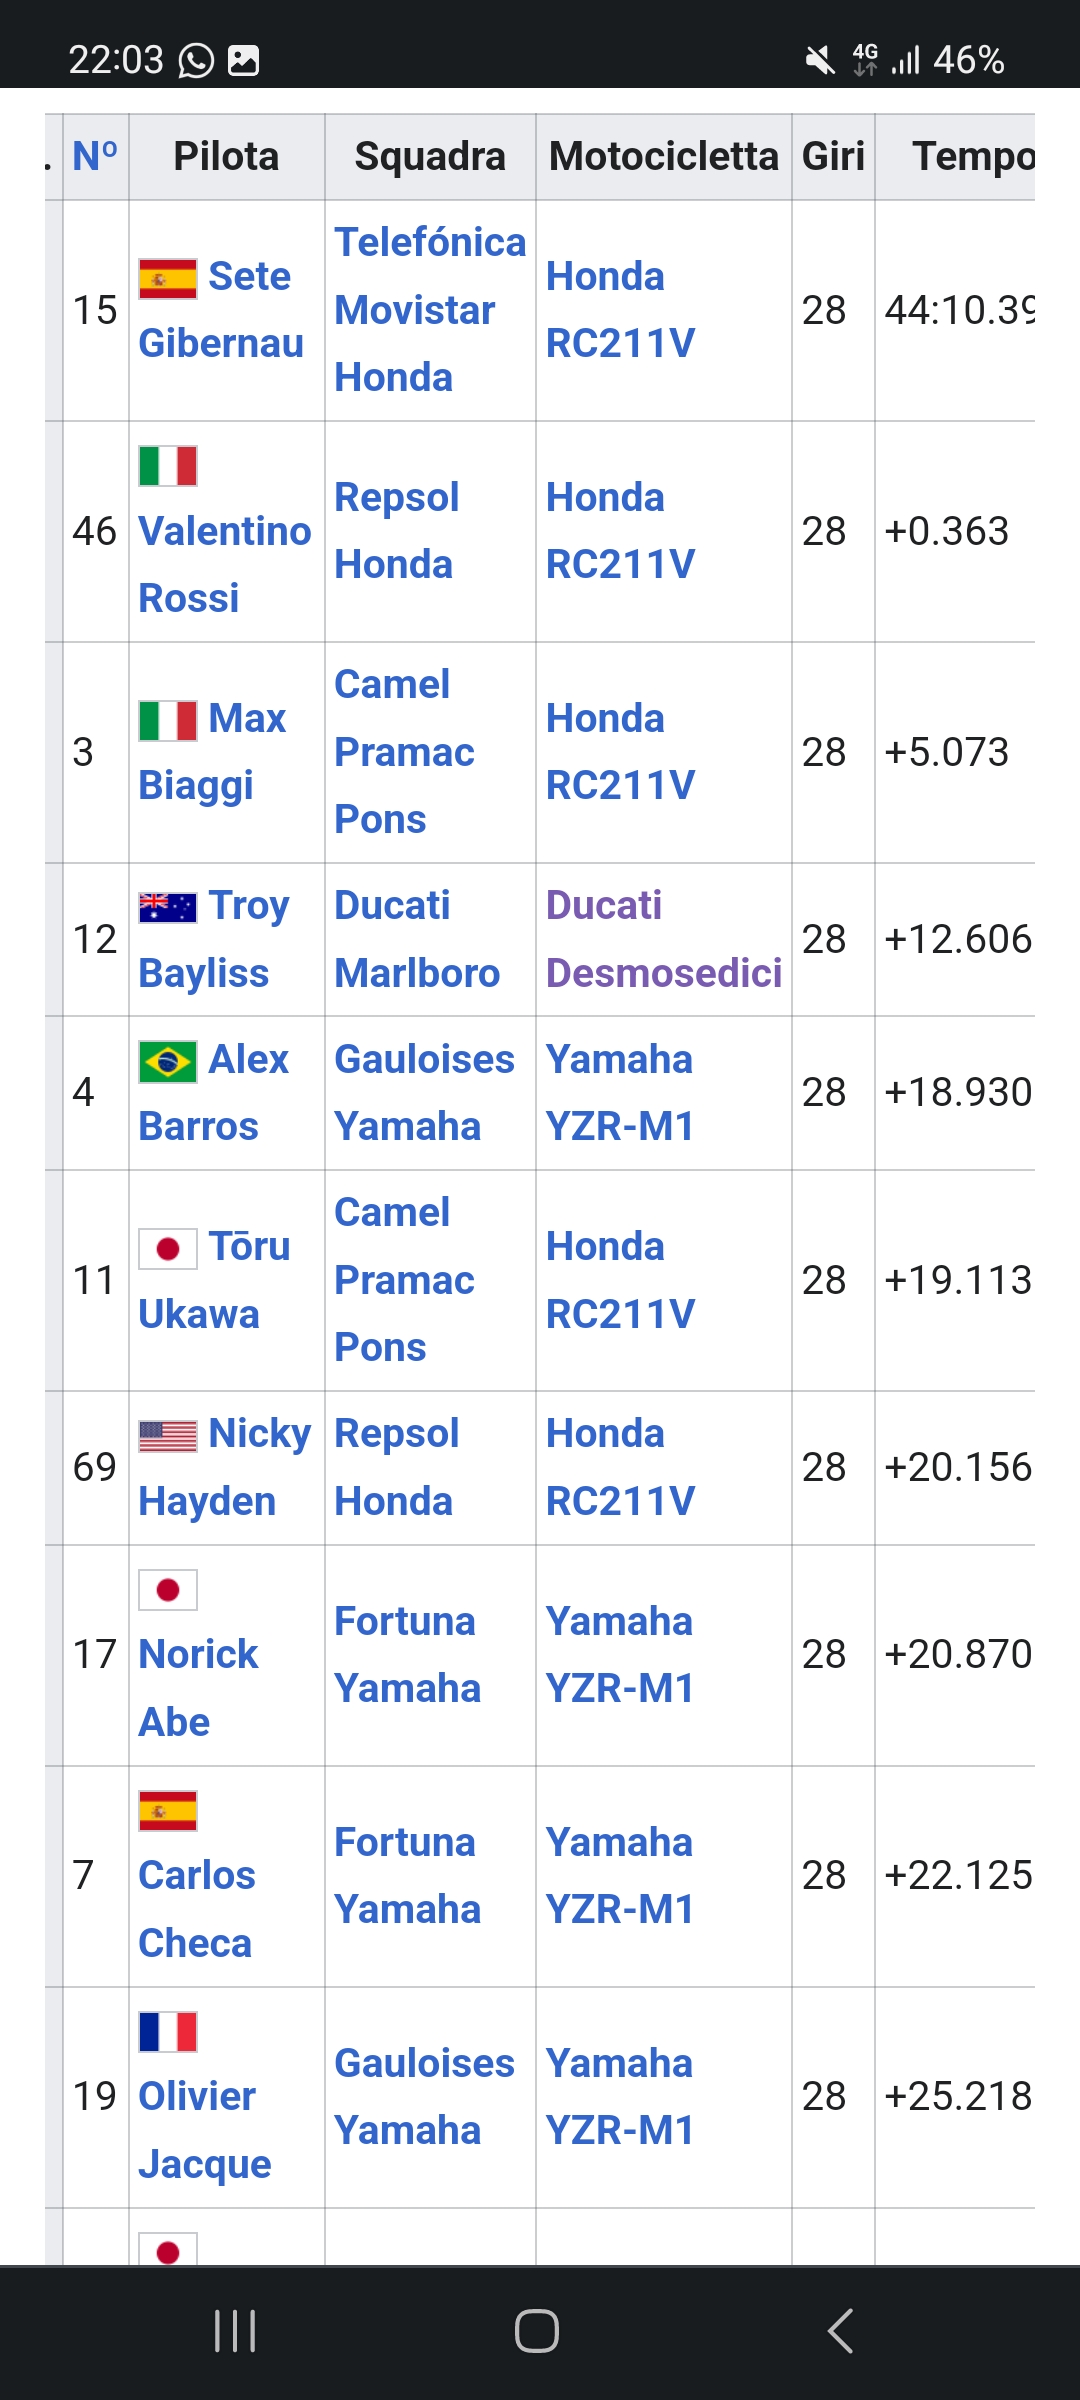Open the Nº column header link
Screen dimensions: 1080x2400
pyautogui.click(x=95, y=156)
